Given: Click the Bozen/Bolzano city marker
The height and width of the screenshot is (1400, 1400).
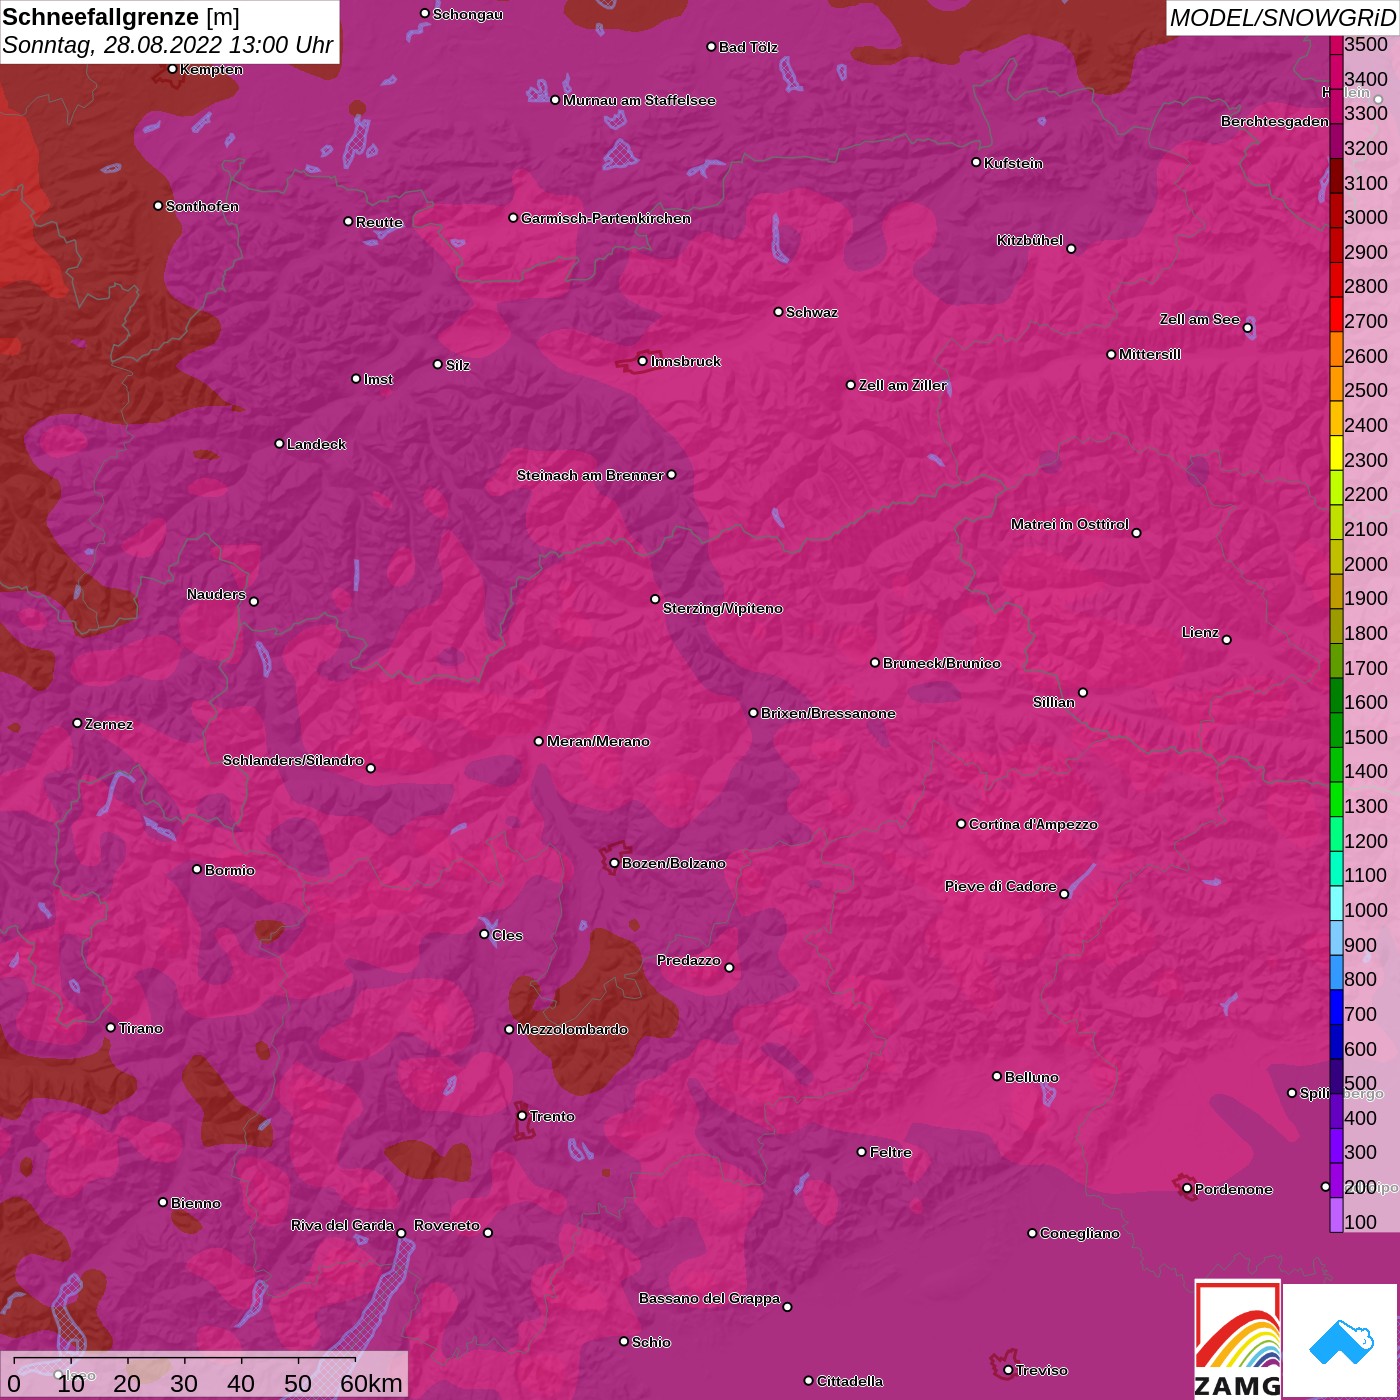Looking at the screenshot, I should point(614,863).
